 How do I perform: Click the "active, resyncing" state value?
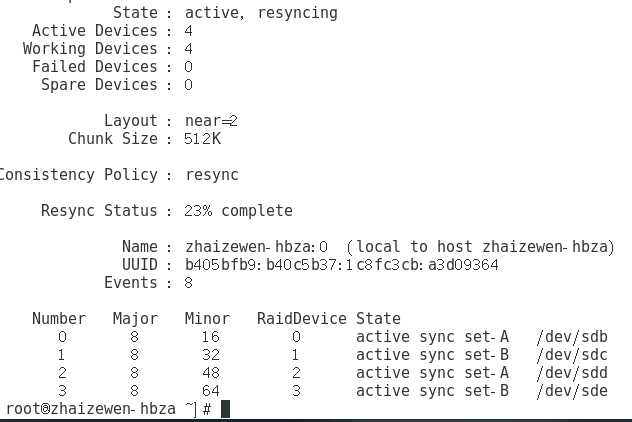261,13
